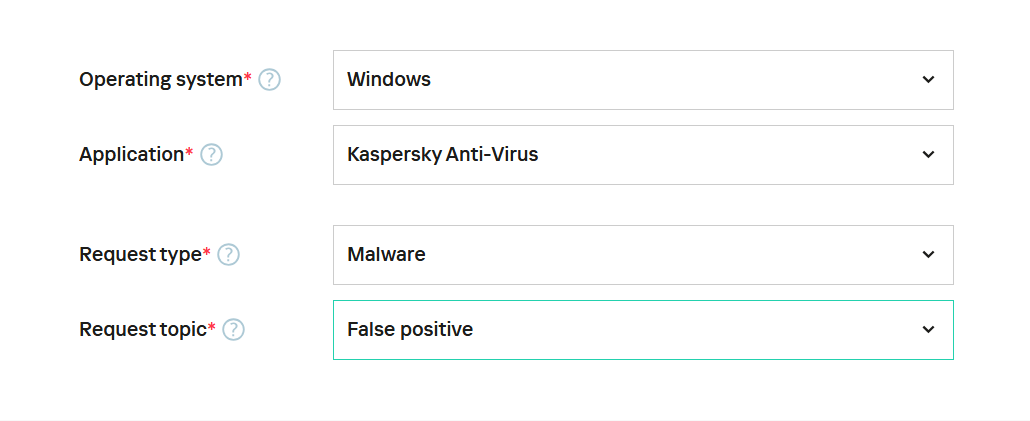Click the chevron arrow in the False positive dropdown

pyautogui.click(x=928, y=330)
